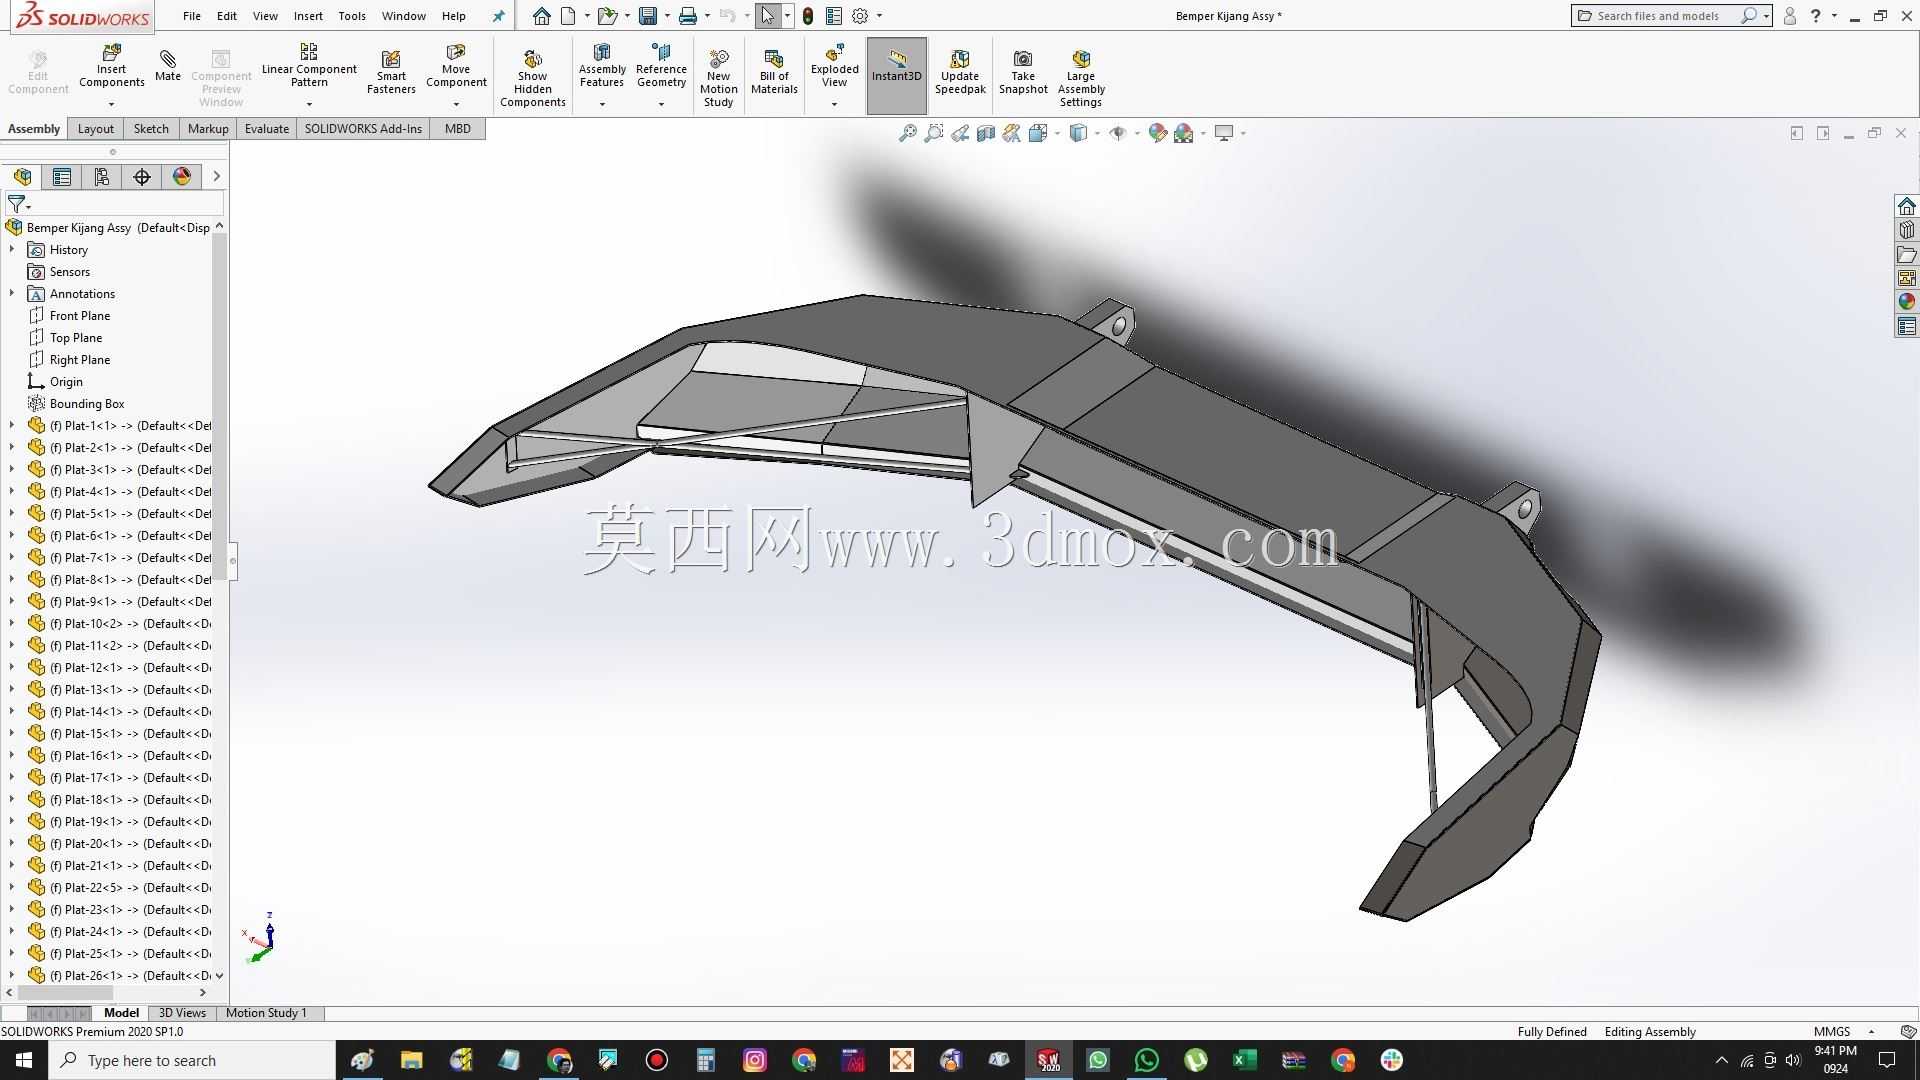Viewport: 1920px width, 1080px height.
Task: Click the tree filter funnel icon
Action: [x=16, y=204]
